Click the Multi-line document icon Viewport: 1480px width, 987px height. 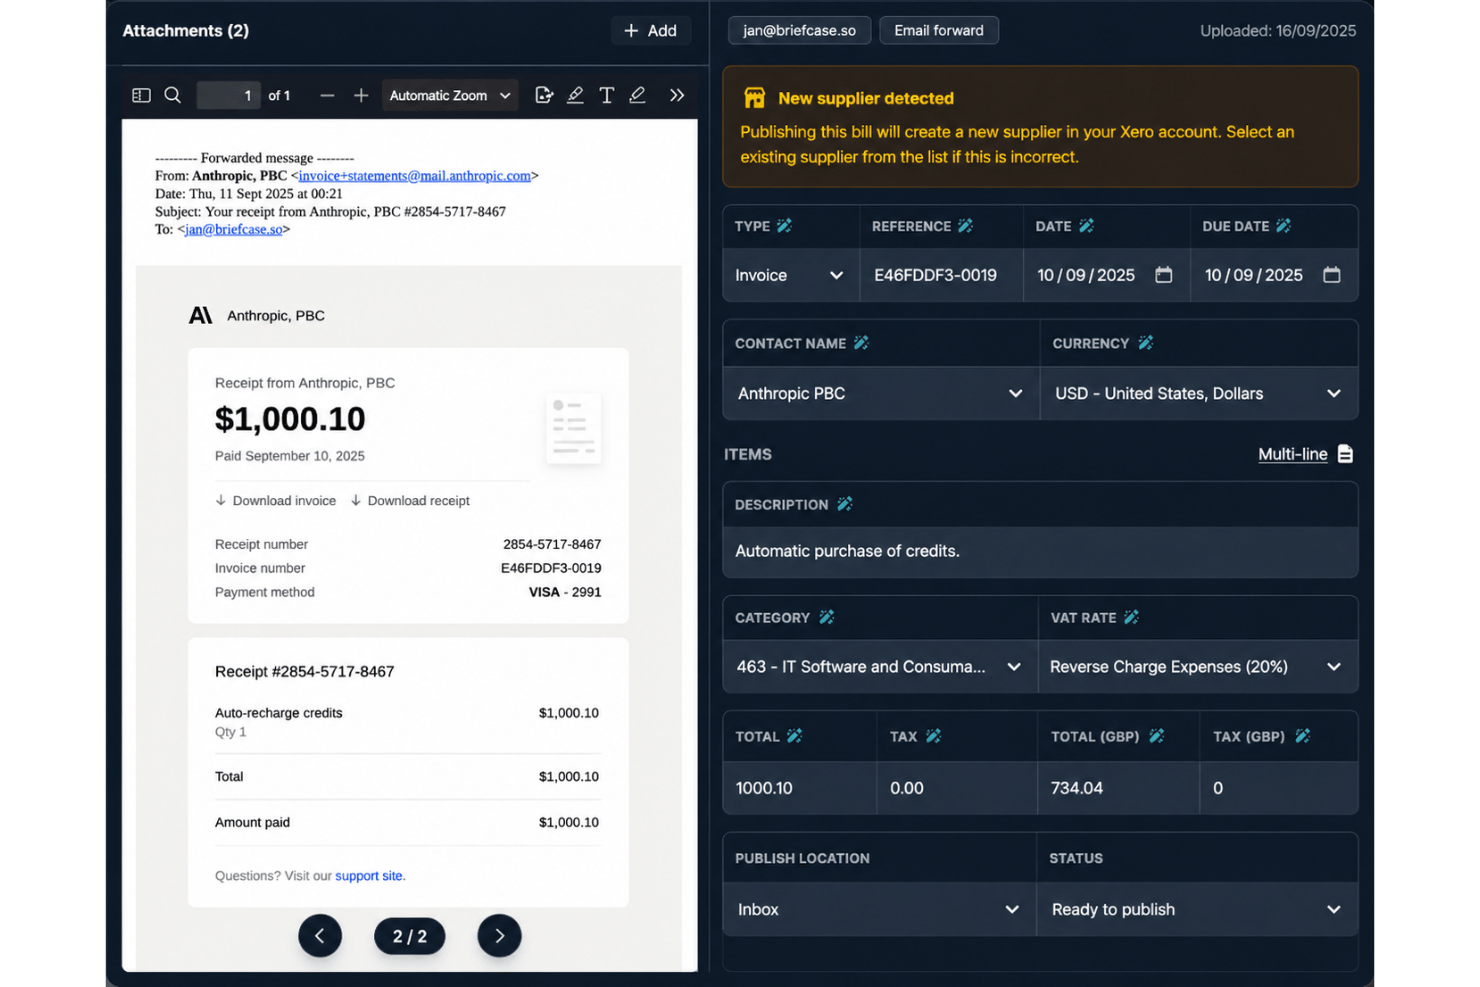pos(1346,454)
